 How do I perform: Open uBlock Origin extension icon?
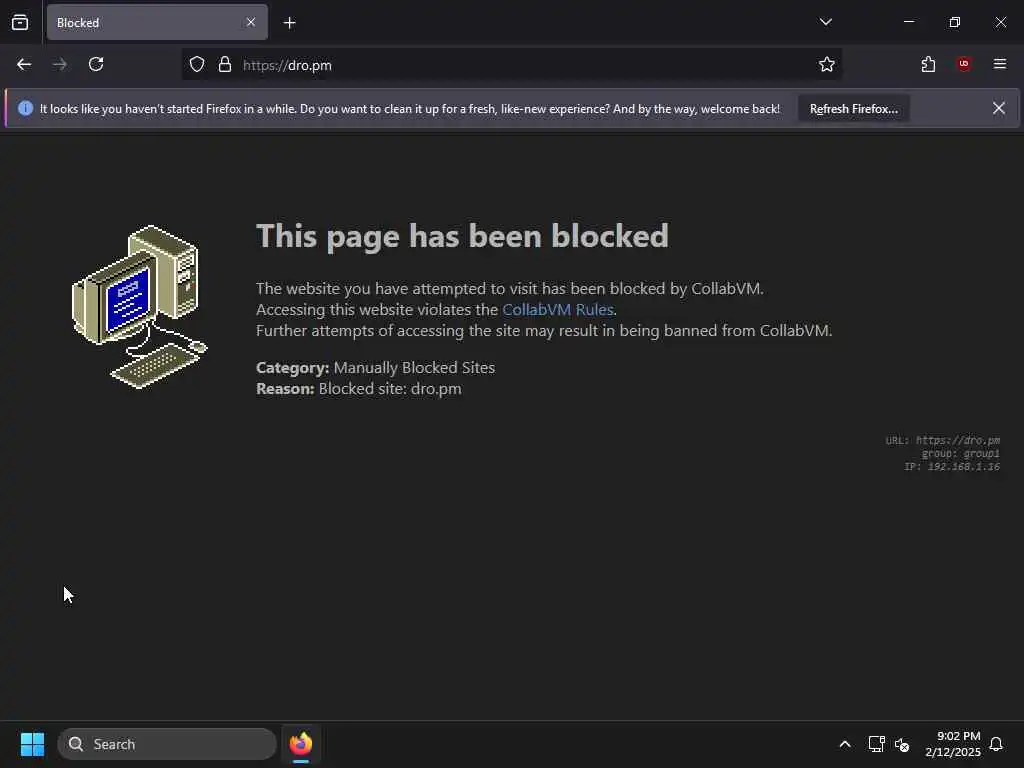pyautogui.click(x=964, y=64)
